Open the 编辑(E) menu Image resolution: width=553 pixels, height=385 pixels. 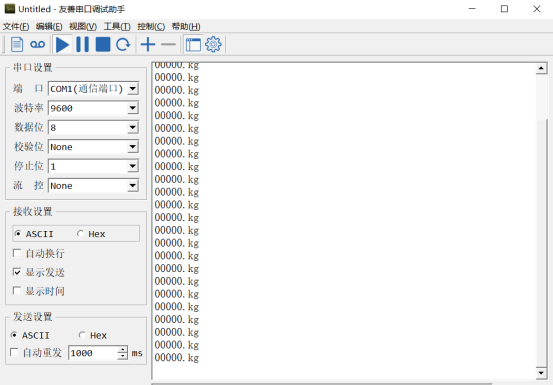click(x=49, y=26)
